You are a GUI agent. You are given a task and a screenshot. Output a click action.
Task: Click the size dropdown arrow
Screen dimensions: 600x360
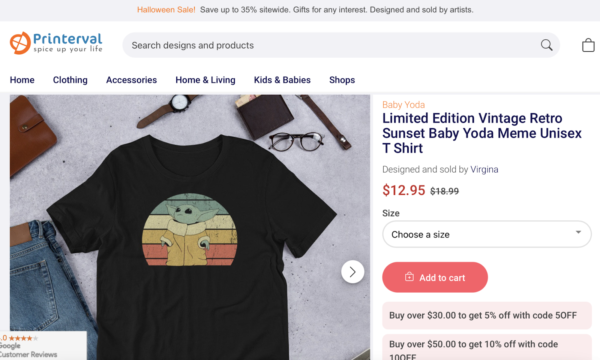point(578,232)
